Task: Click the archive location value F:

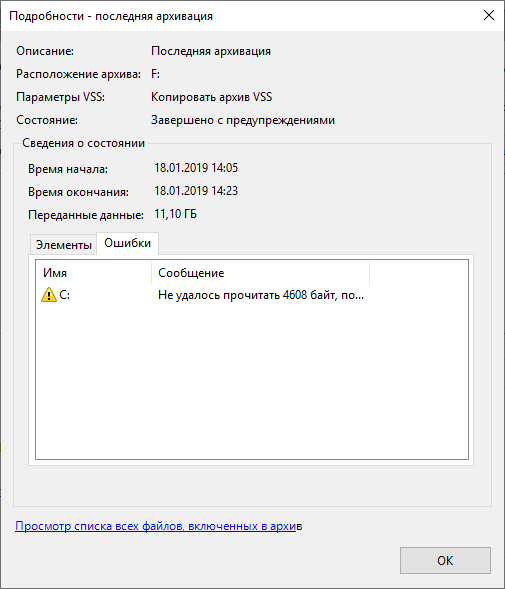Action: pyautogui.click(x=155, y=74)
